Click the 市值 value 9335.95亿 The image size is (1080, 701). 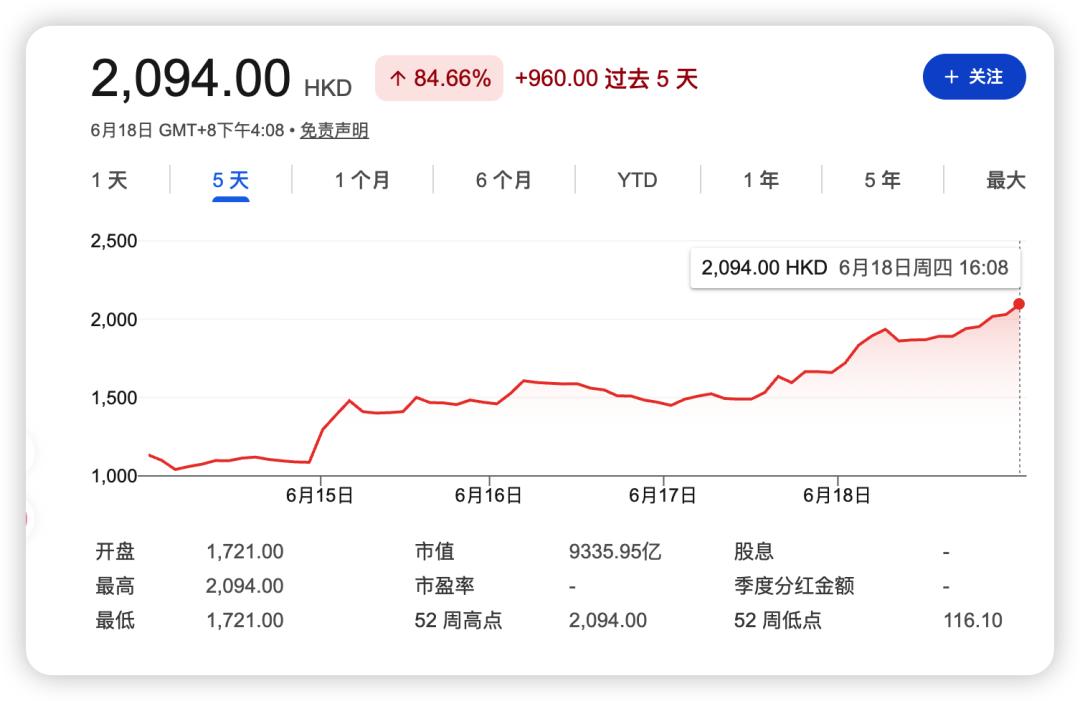pos(615,552)
